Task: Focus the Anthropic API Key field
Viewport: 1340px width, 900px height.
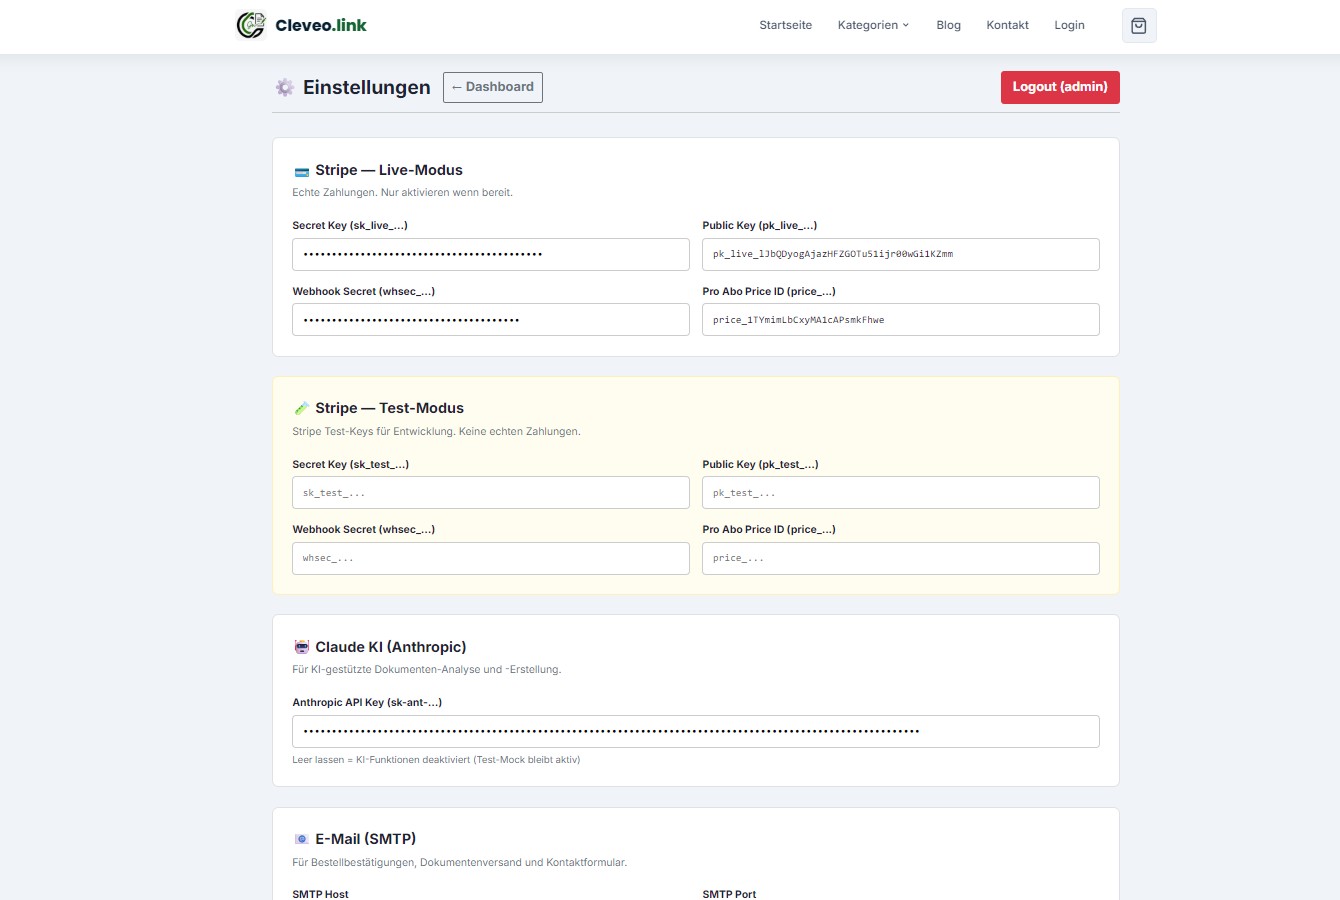Action: (696, 731)
